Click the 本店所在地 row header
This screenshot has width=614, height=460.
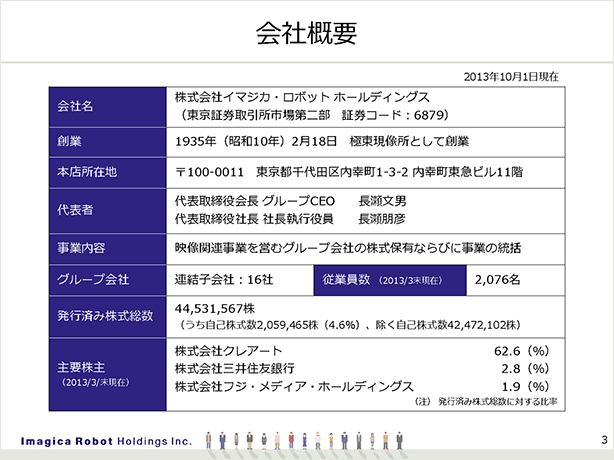[x=108, y=173]
